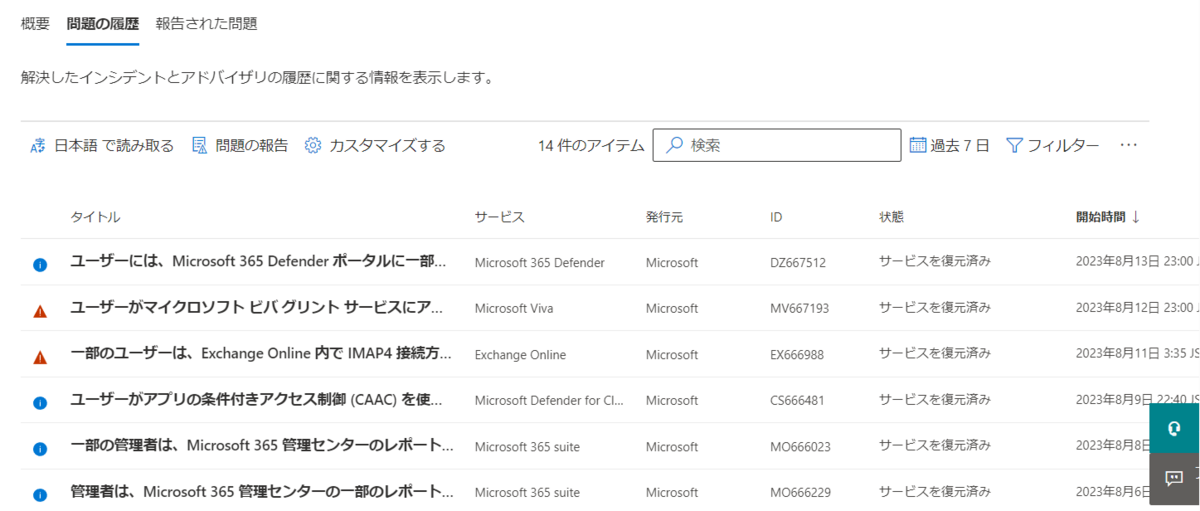Click the 日本語で読み取る translate icon

(x=38, y=146)
